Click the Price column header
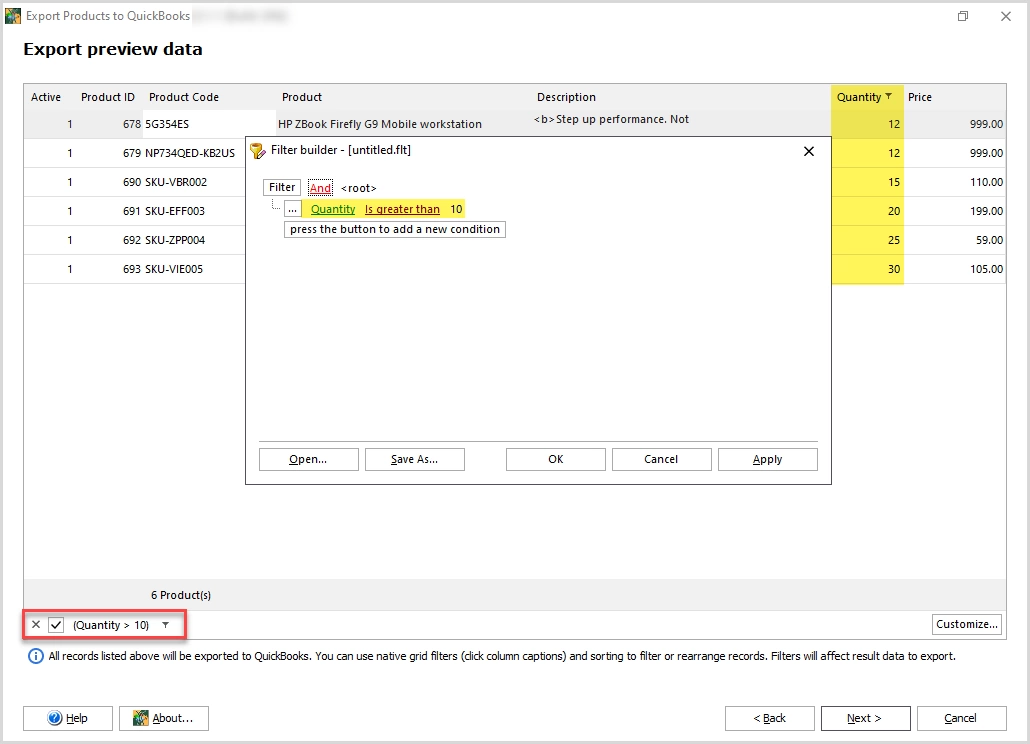 (920, 97)
